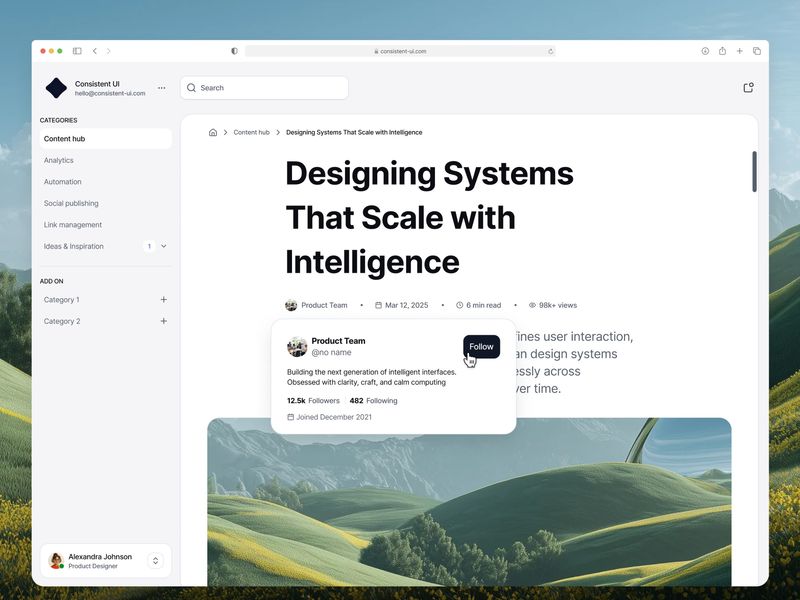Click the Content hub breadcrumb link
Screen dimensions: 800x600
(x=251, y=131)
